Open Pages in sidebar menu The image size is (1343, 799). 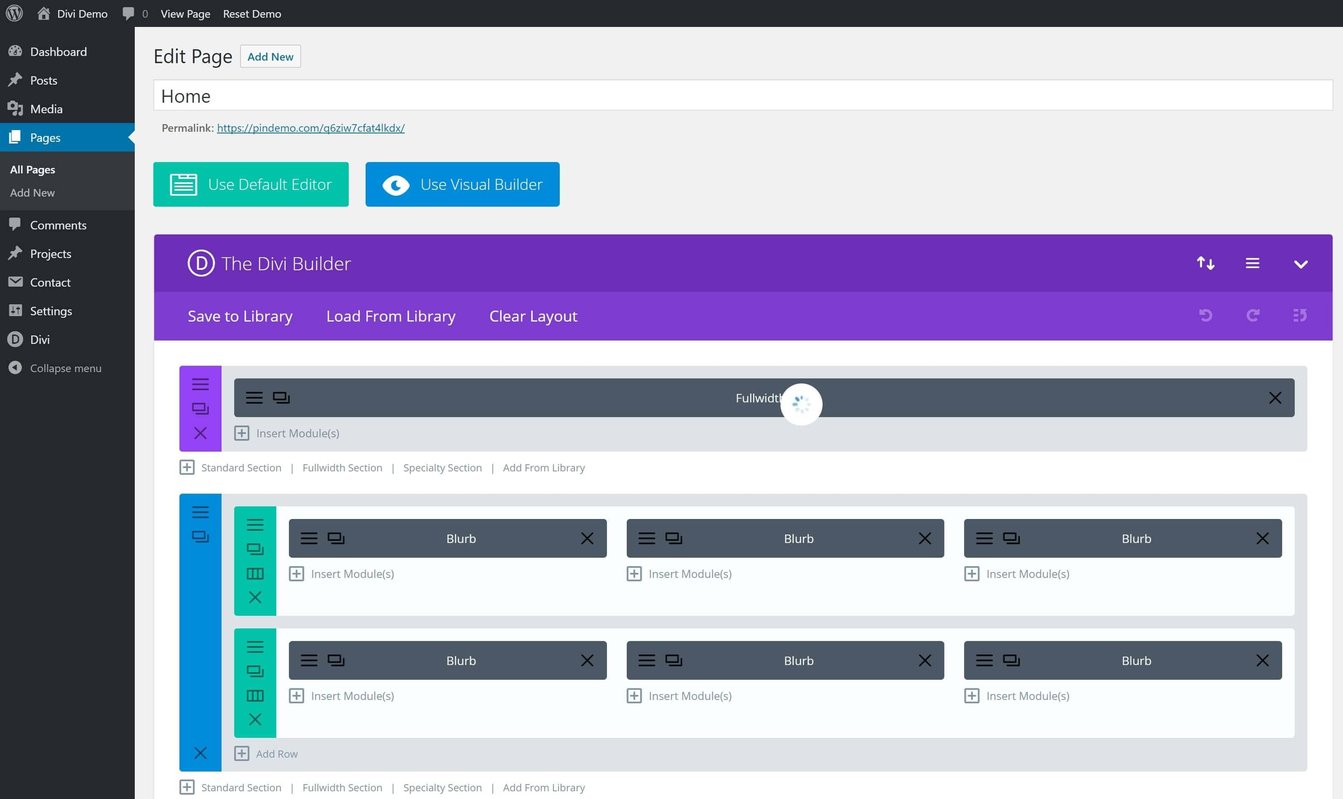(x=67, y=137)
